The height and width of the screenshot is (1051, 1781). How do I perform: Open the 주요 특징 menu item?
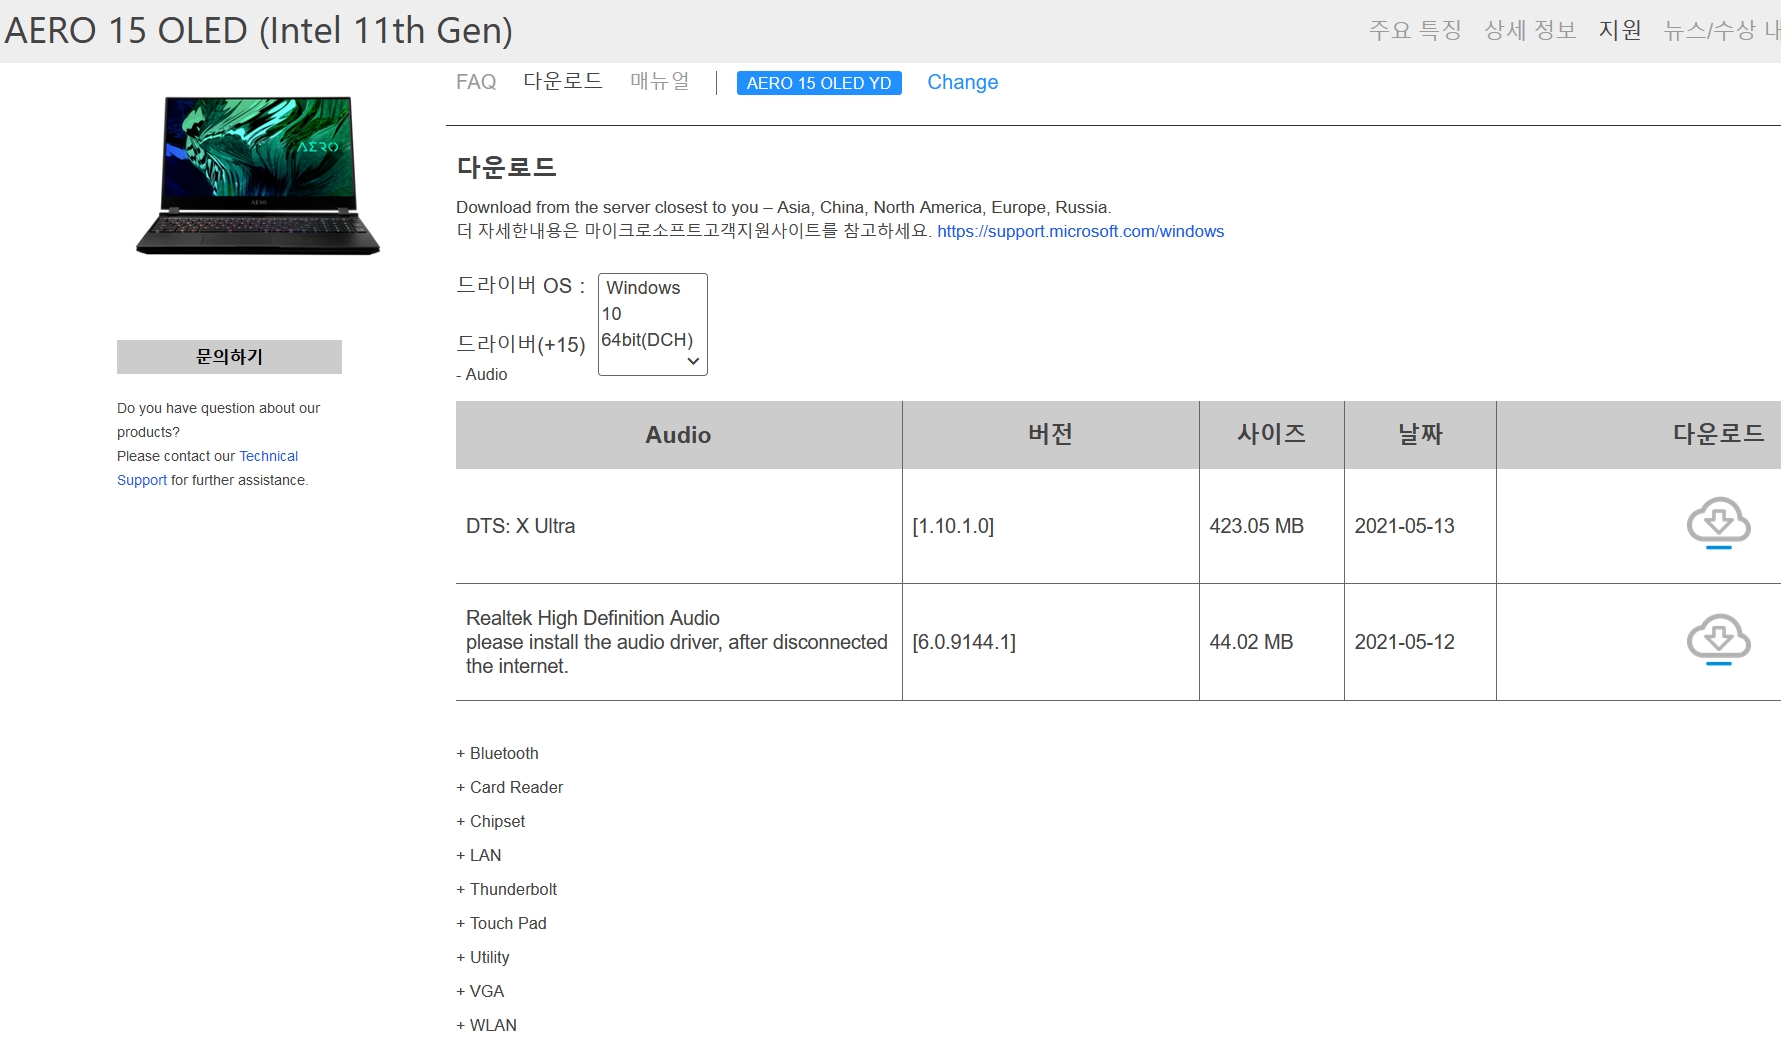pos(1415,30)
